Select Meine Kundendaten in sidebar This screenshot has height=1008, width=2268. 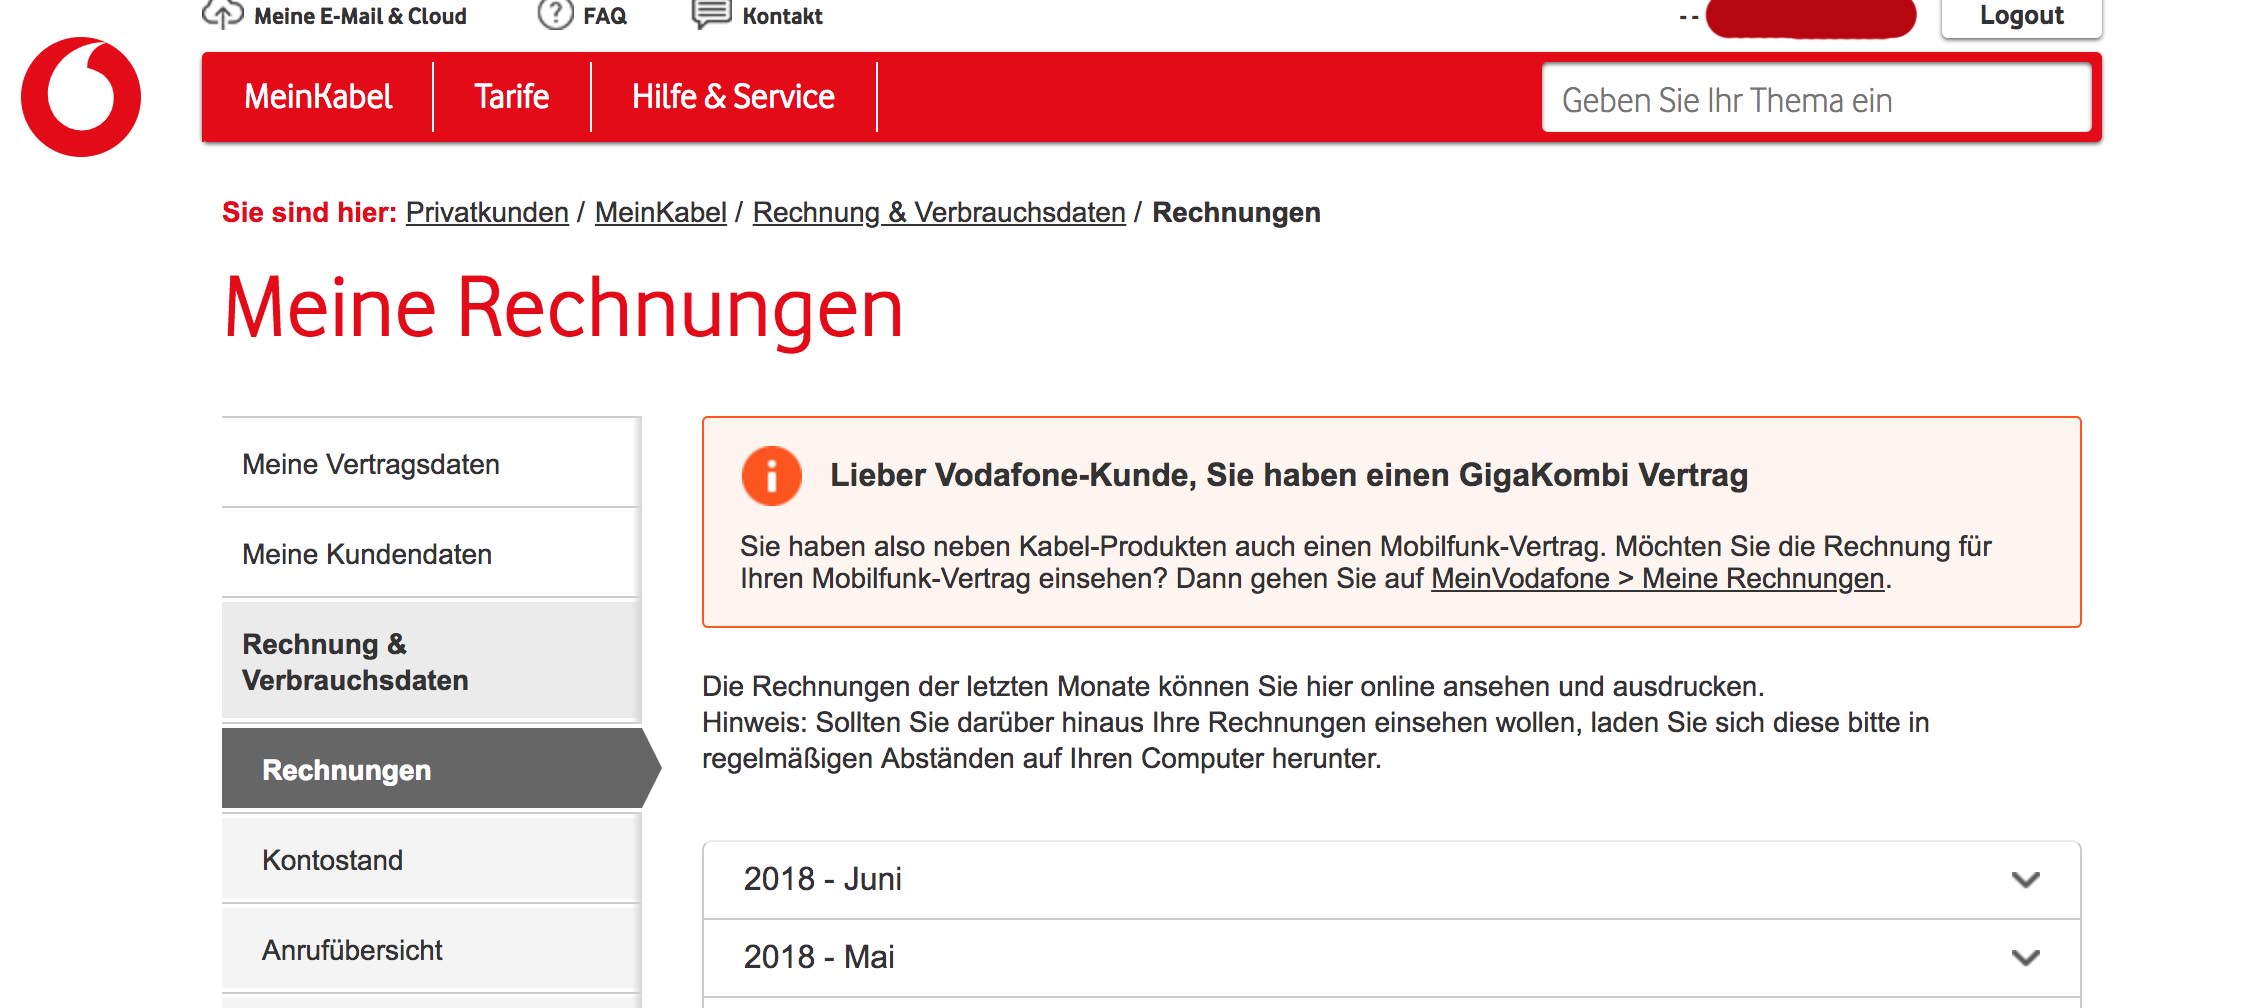tap(431, 554)
